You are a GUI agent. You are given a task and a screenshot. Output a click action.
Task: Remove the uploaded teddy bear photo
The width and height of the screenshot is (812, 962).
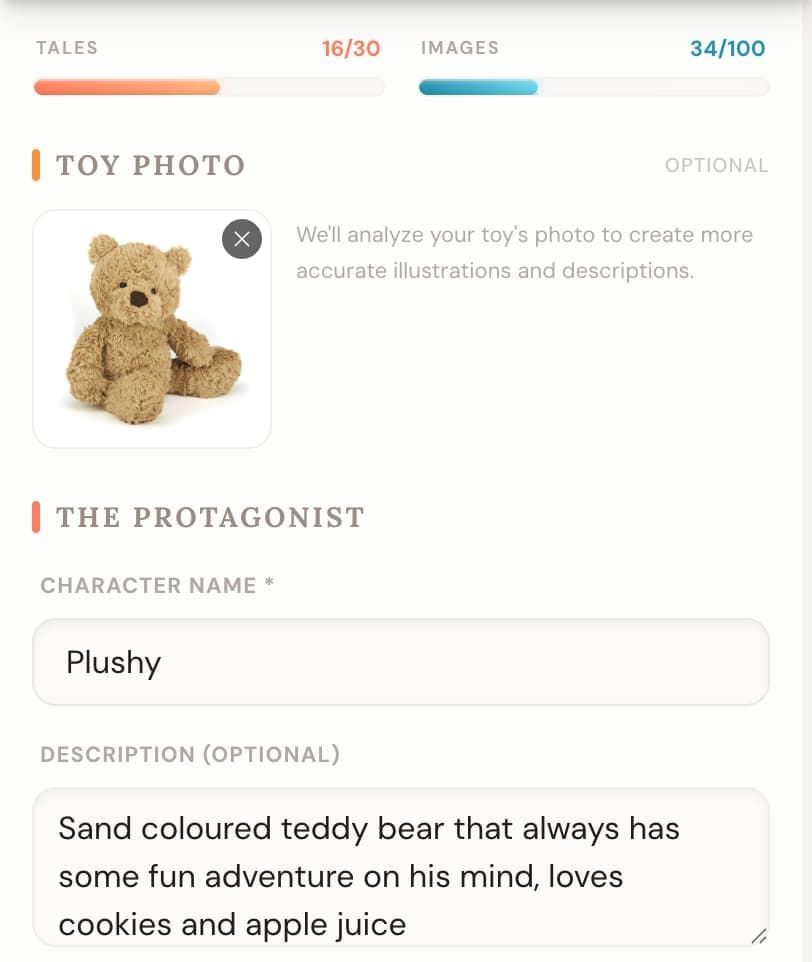pyautogui.click(x=241, y=239)
